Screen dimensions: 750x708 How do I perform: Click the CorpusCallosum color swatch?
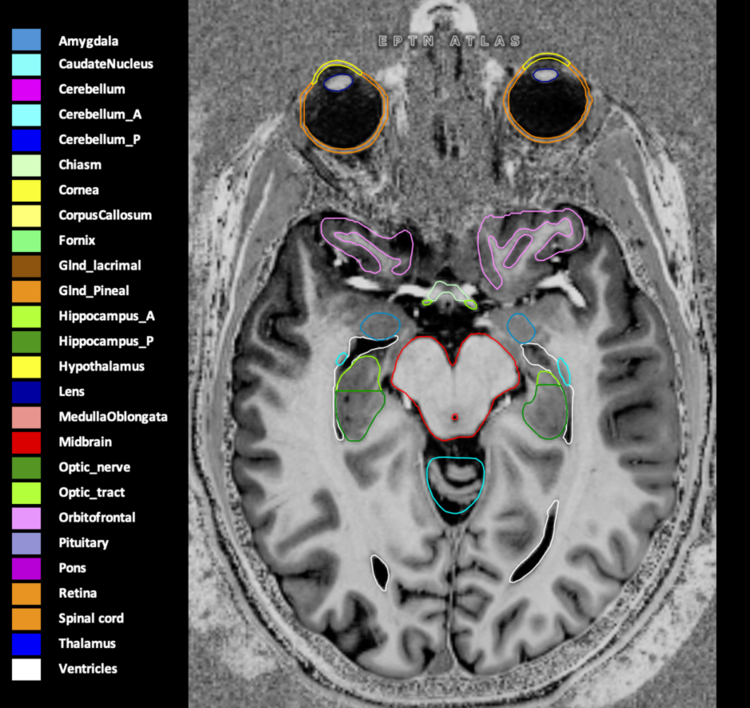click(x=26, y=216)
